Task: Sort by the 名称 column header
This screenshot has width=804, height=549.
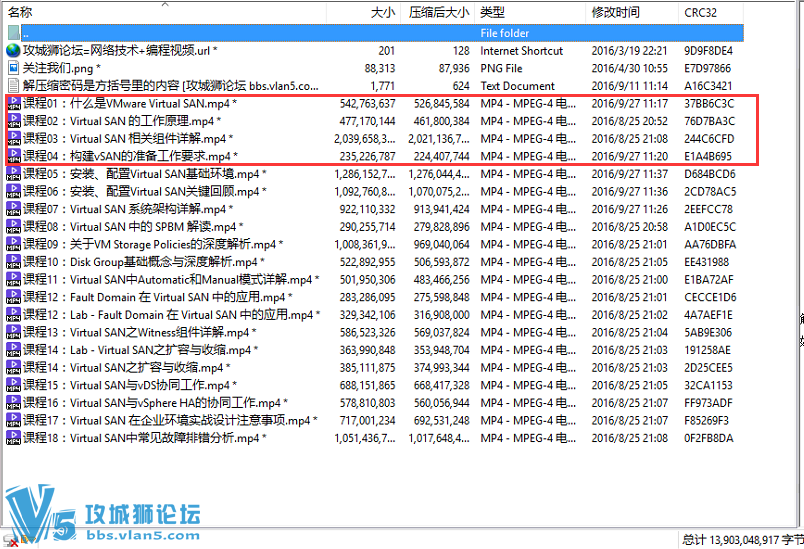Action: pos(21,12)
